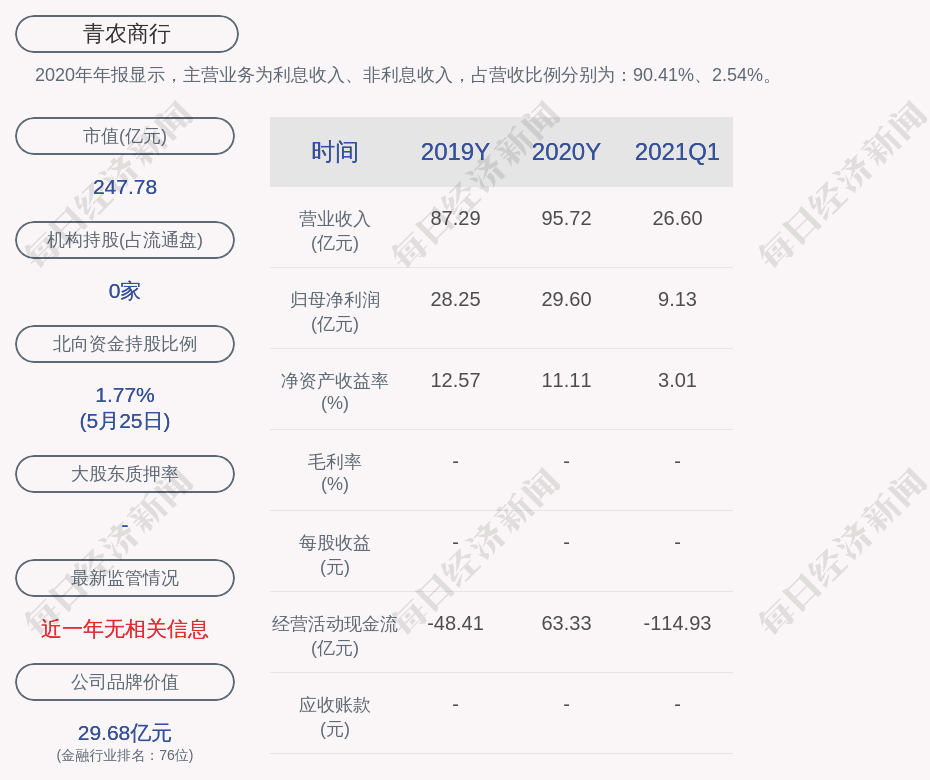Select the 市值(亿元) label pill

(125, 136)
